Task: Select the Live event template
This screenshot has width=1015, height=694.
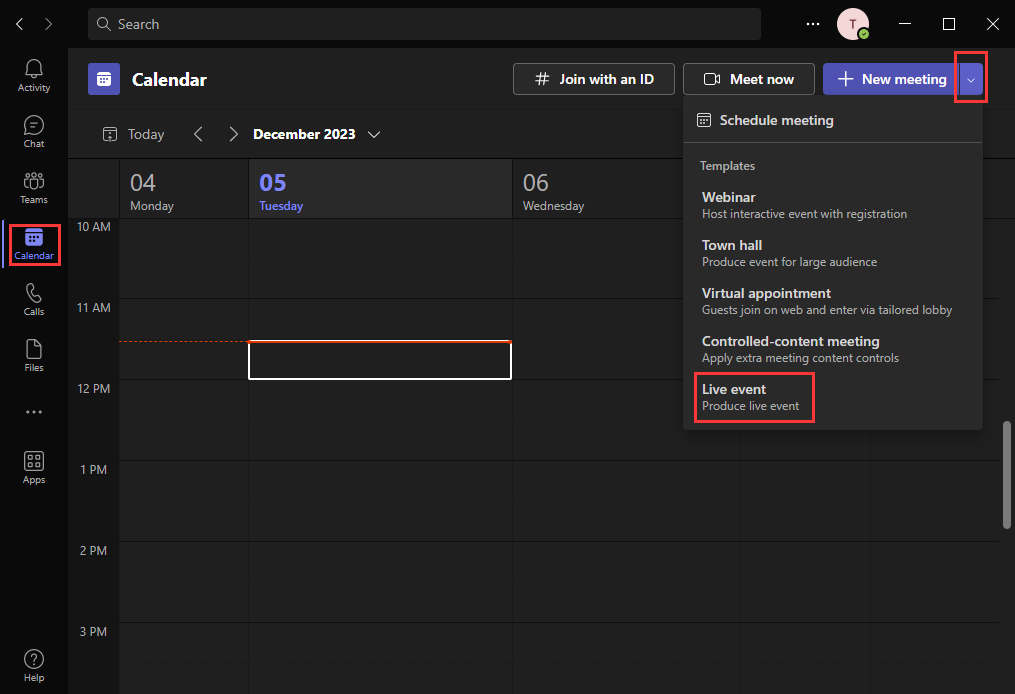Action: [753, 397]
